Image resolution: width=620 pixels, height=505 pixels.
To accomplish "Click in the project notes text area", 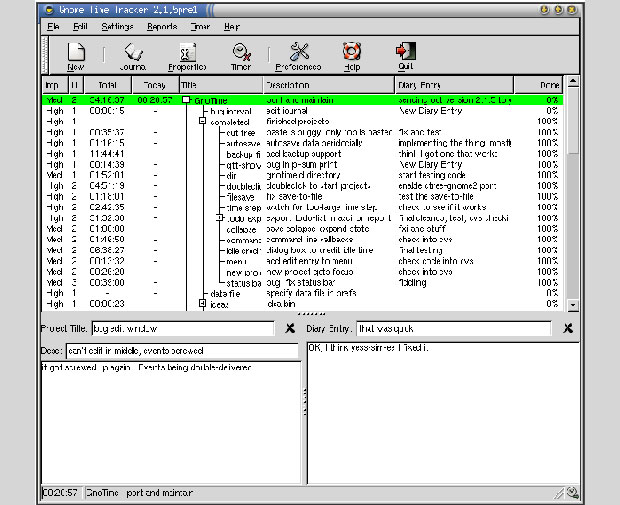I will [171, 422].
